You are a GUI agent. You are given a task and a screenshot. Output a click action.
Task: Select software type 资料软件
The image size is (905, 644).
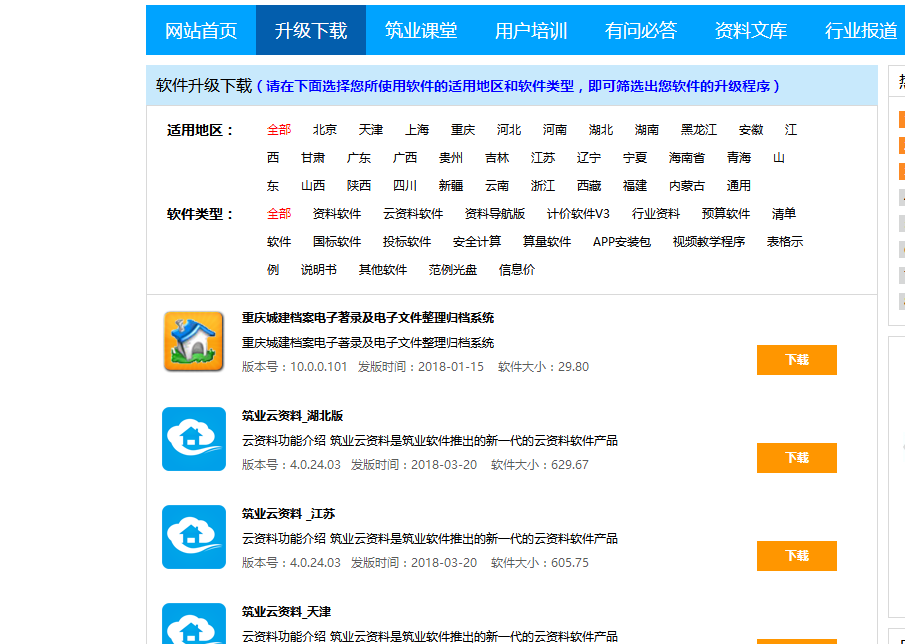point(337,214)
